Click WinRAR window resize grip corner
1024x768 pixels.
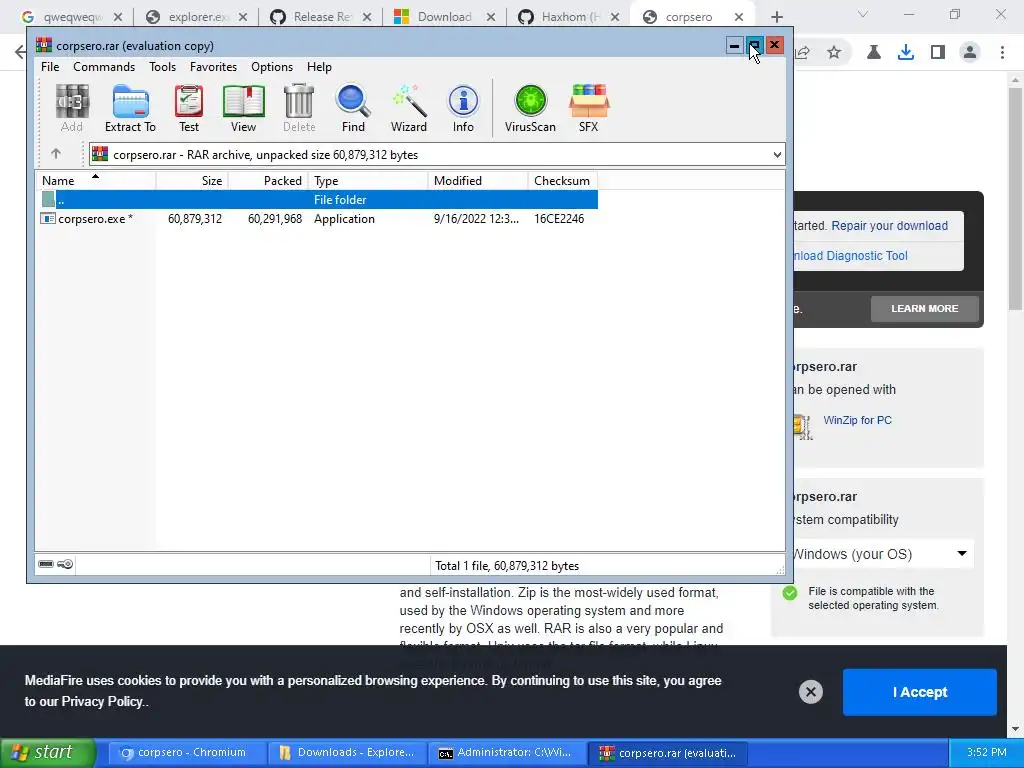780,569
